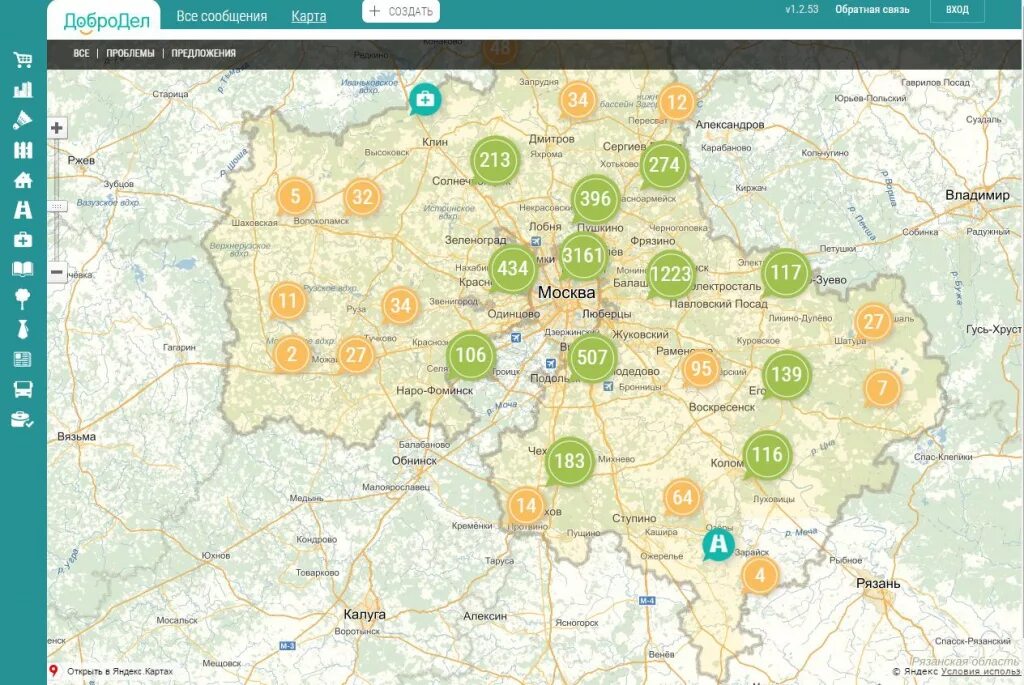Viewport: 1024px width, 685px height.
Task: Open the newspaper category icon in sidebar
Action: pos(23,359)
